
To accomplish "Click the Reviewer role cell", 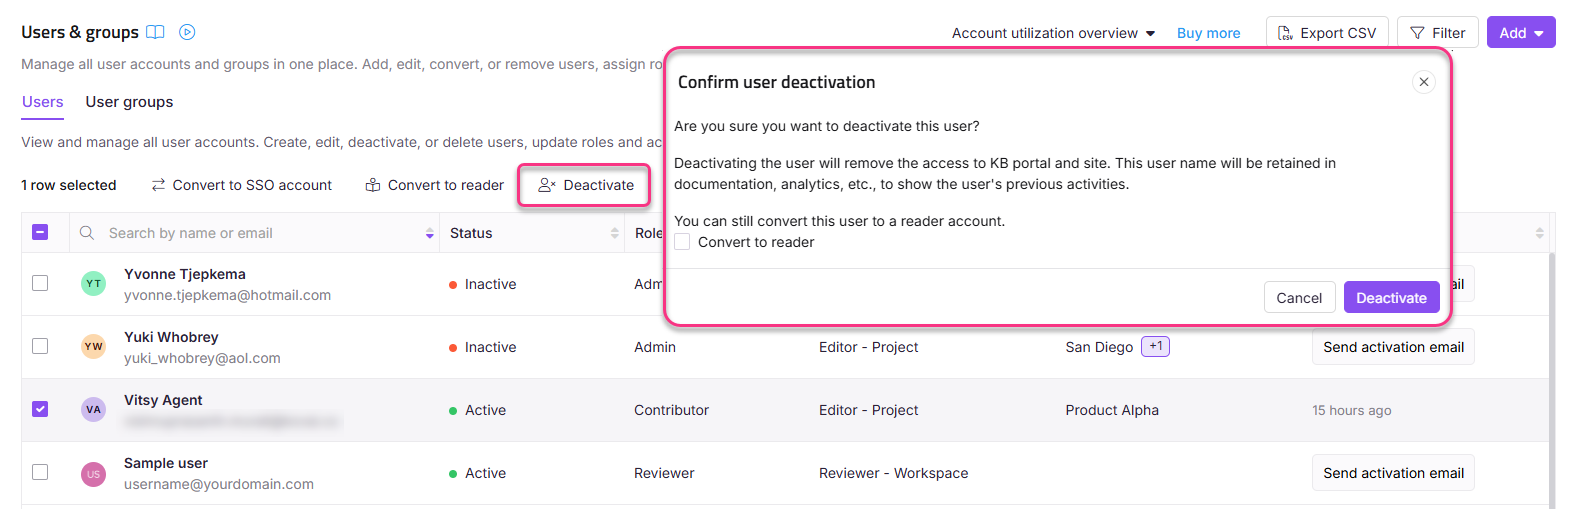I will (664, 473).
